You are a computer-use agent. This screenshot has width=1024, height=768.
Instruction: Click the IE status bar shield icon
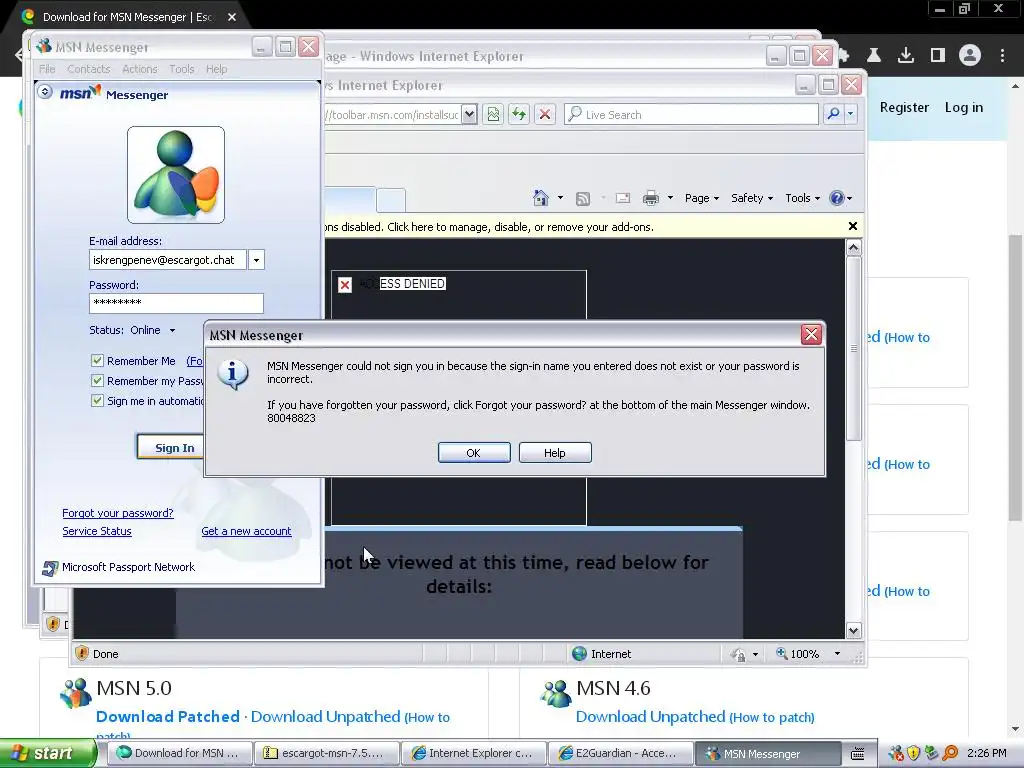point(82,653)
